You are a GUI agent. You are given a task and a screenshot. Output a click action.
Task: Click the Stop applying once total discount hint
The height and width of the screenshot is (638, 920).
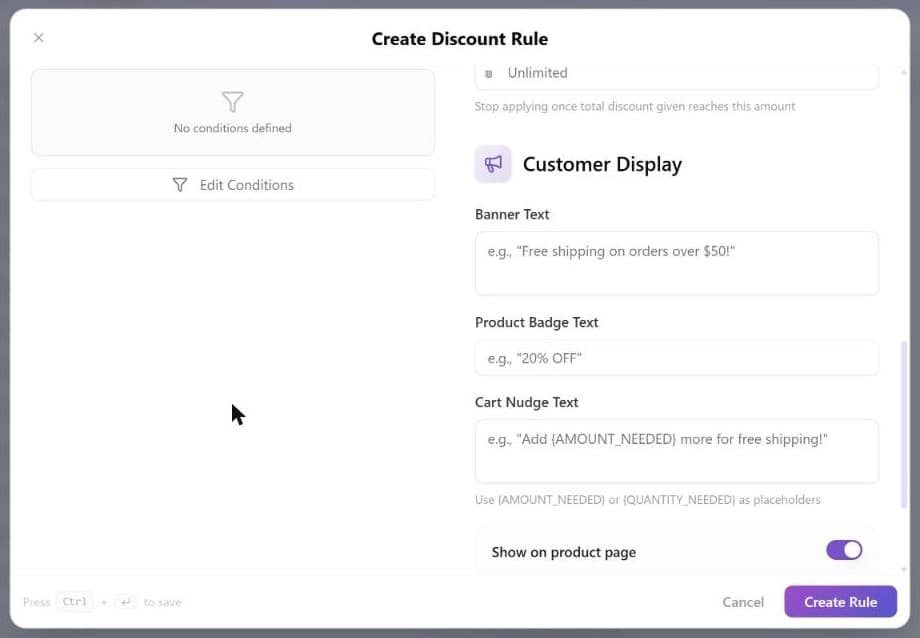pos(635,107)
